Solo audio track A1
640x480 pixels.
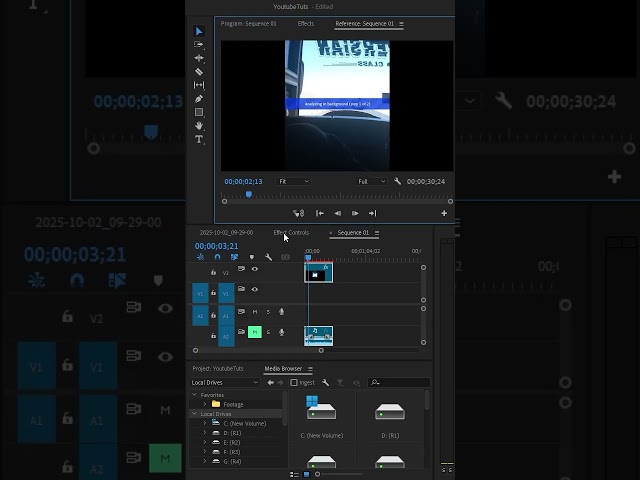click(268, 312)
